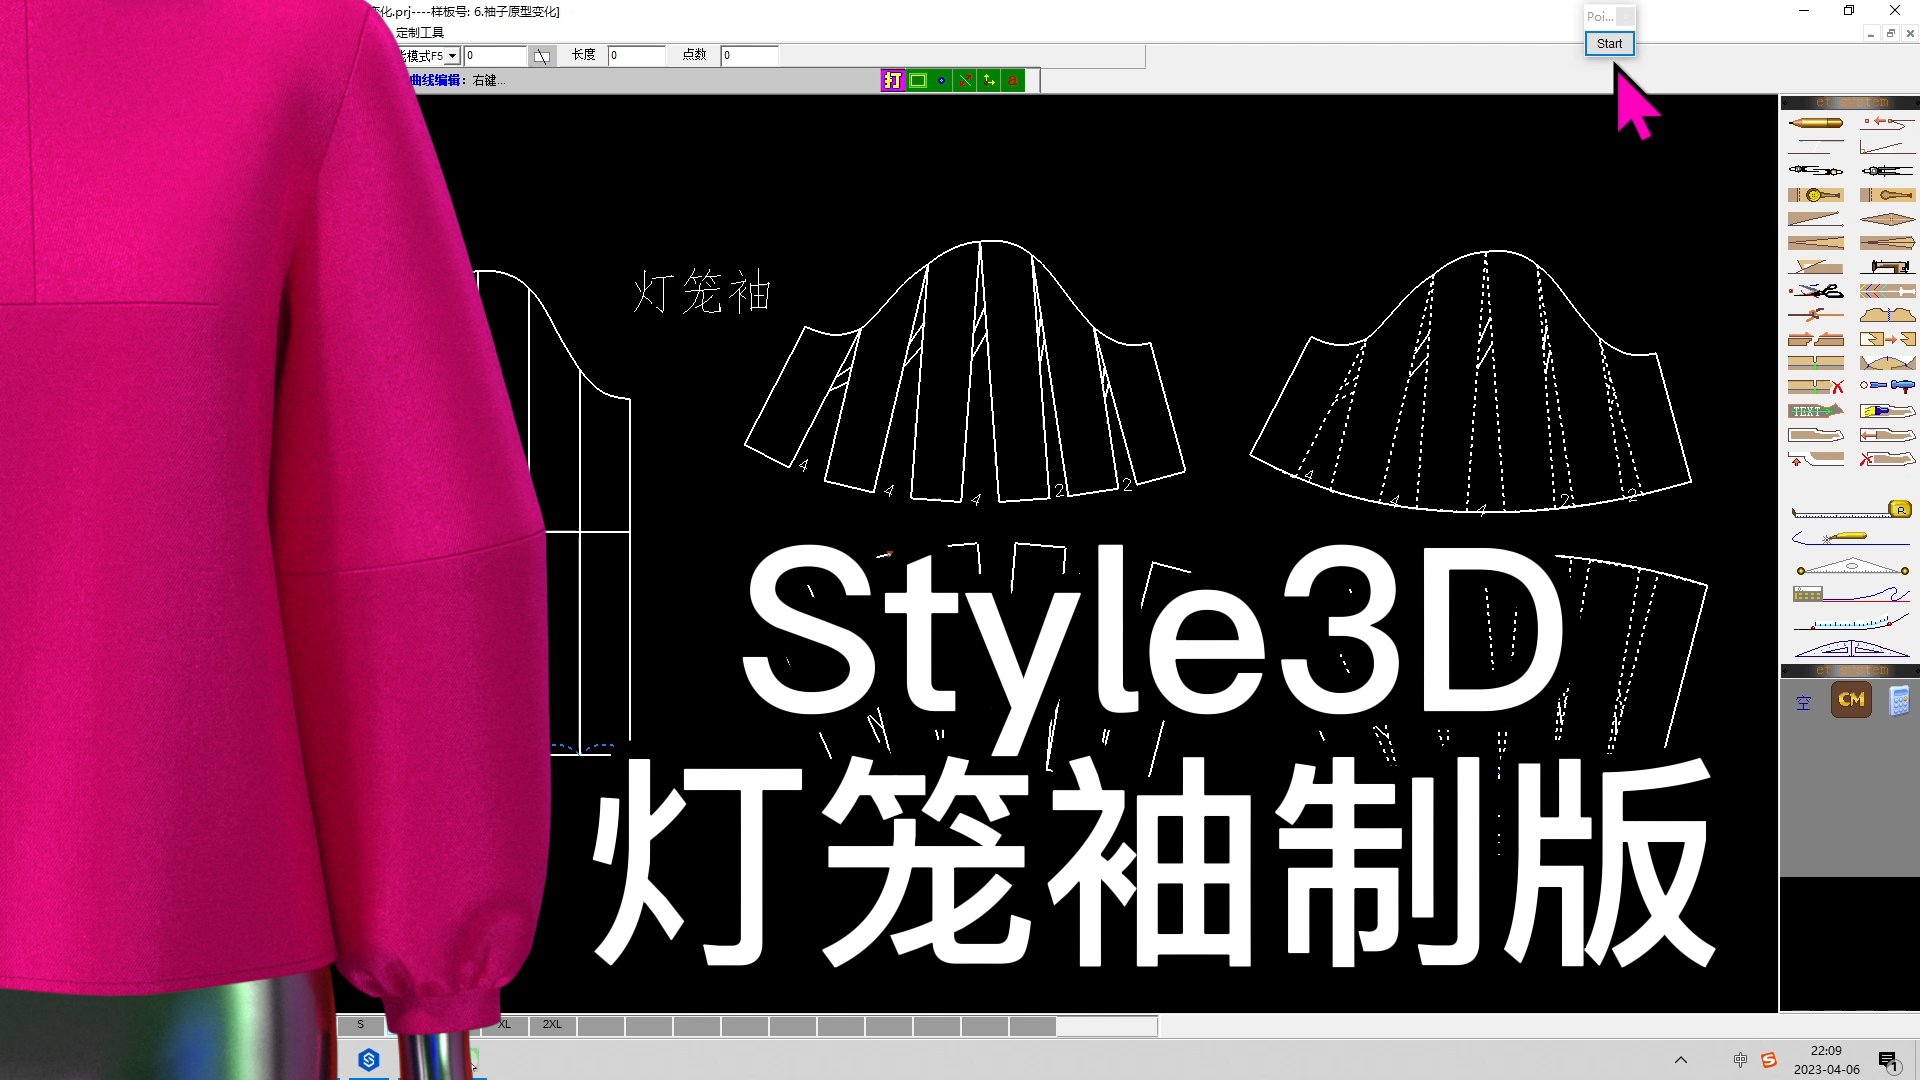
Task: Toggle the yellow axis arrows button
Action: (x=989, y=80)
